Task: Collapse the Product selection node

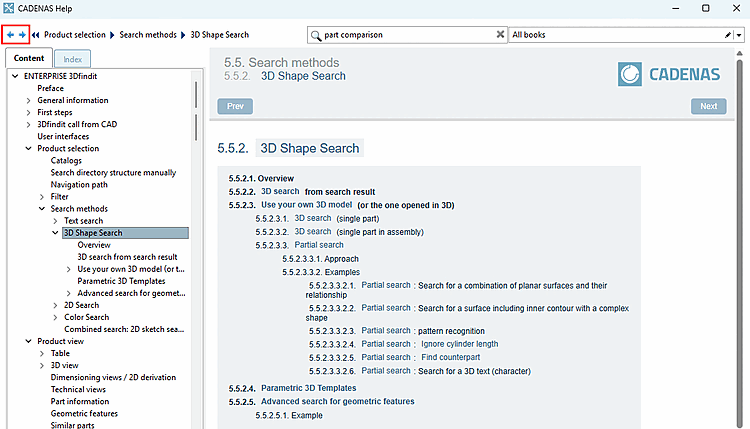Action: pos(28,149)
